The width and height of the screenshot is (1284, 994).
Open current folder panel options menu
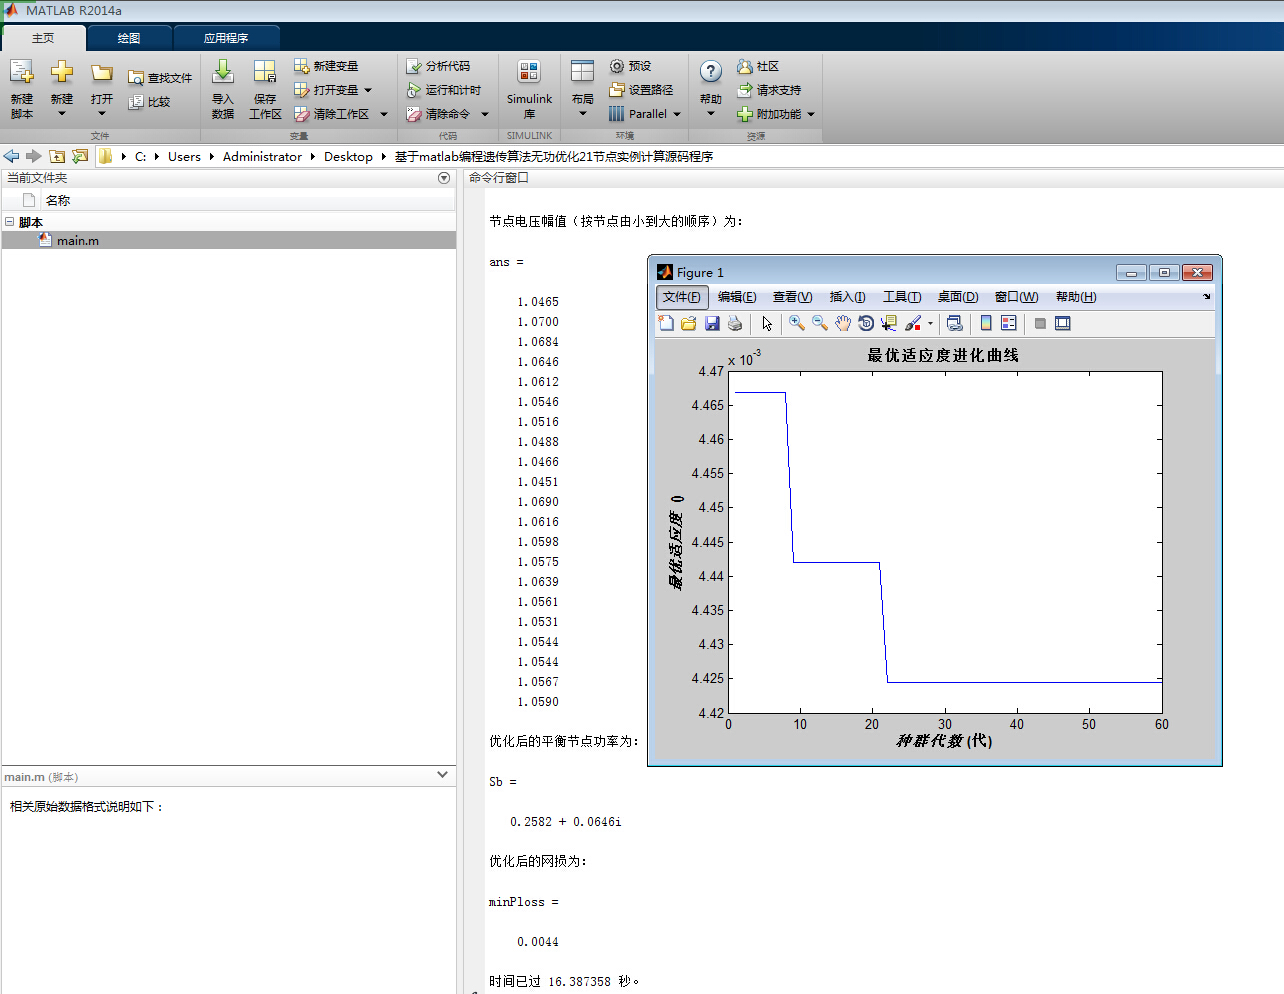coord(444,178)
